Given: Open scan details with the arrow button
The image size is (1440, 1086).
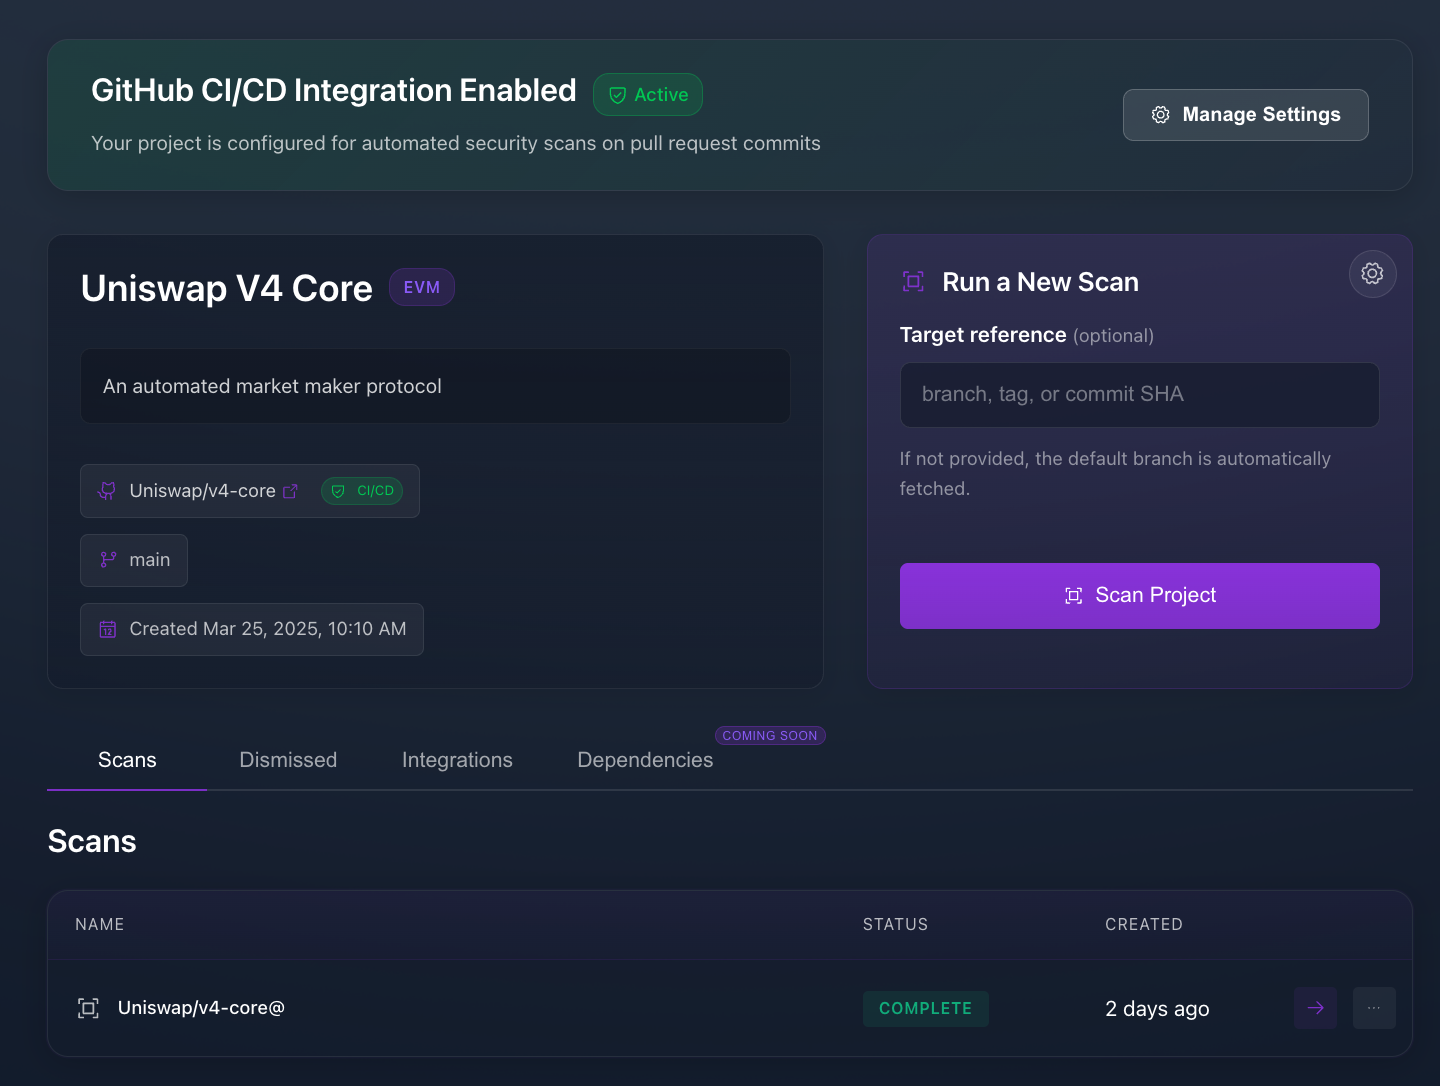Looking at the screenshot, I should 1315,1008.
